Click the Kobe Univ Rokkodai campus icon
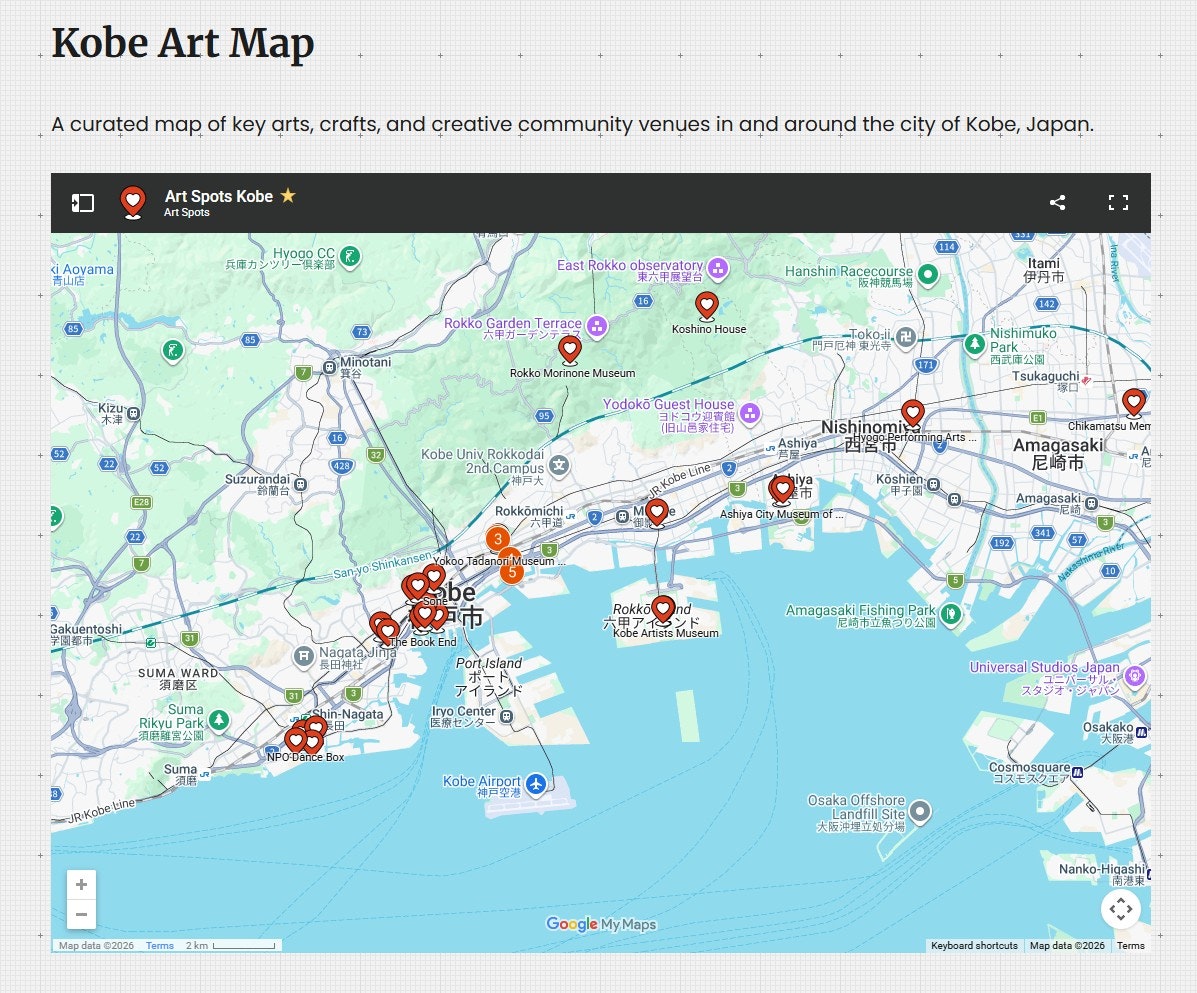This screenshot has height=993, width=1197. pos(559,465)
